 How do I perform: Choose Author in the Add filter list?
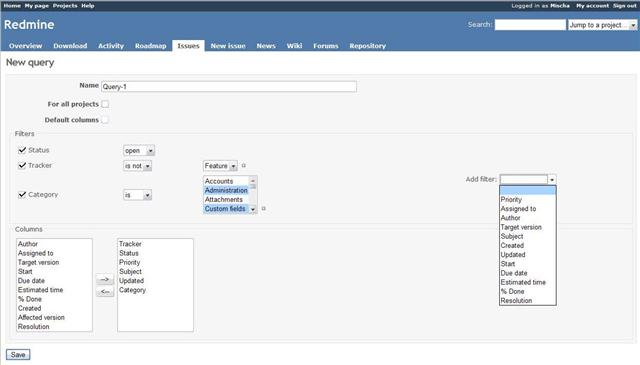coord(527,218)
